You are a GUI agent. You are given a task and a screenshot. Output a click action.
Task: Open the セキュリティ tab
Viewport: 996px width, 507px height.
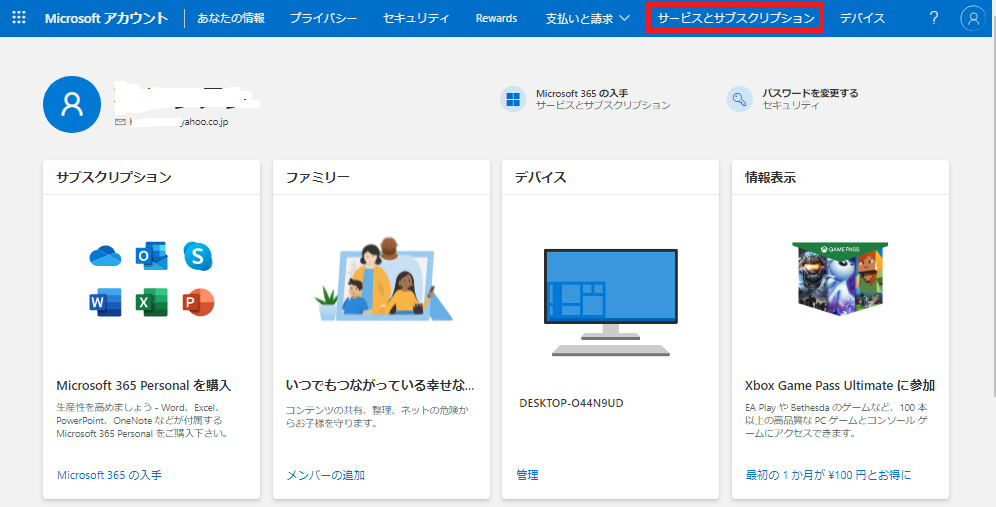(416, 18)
